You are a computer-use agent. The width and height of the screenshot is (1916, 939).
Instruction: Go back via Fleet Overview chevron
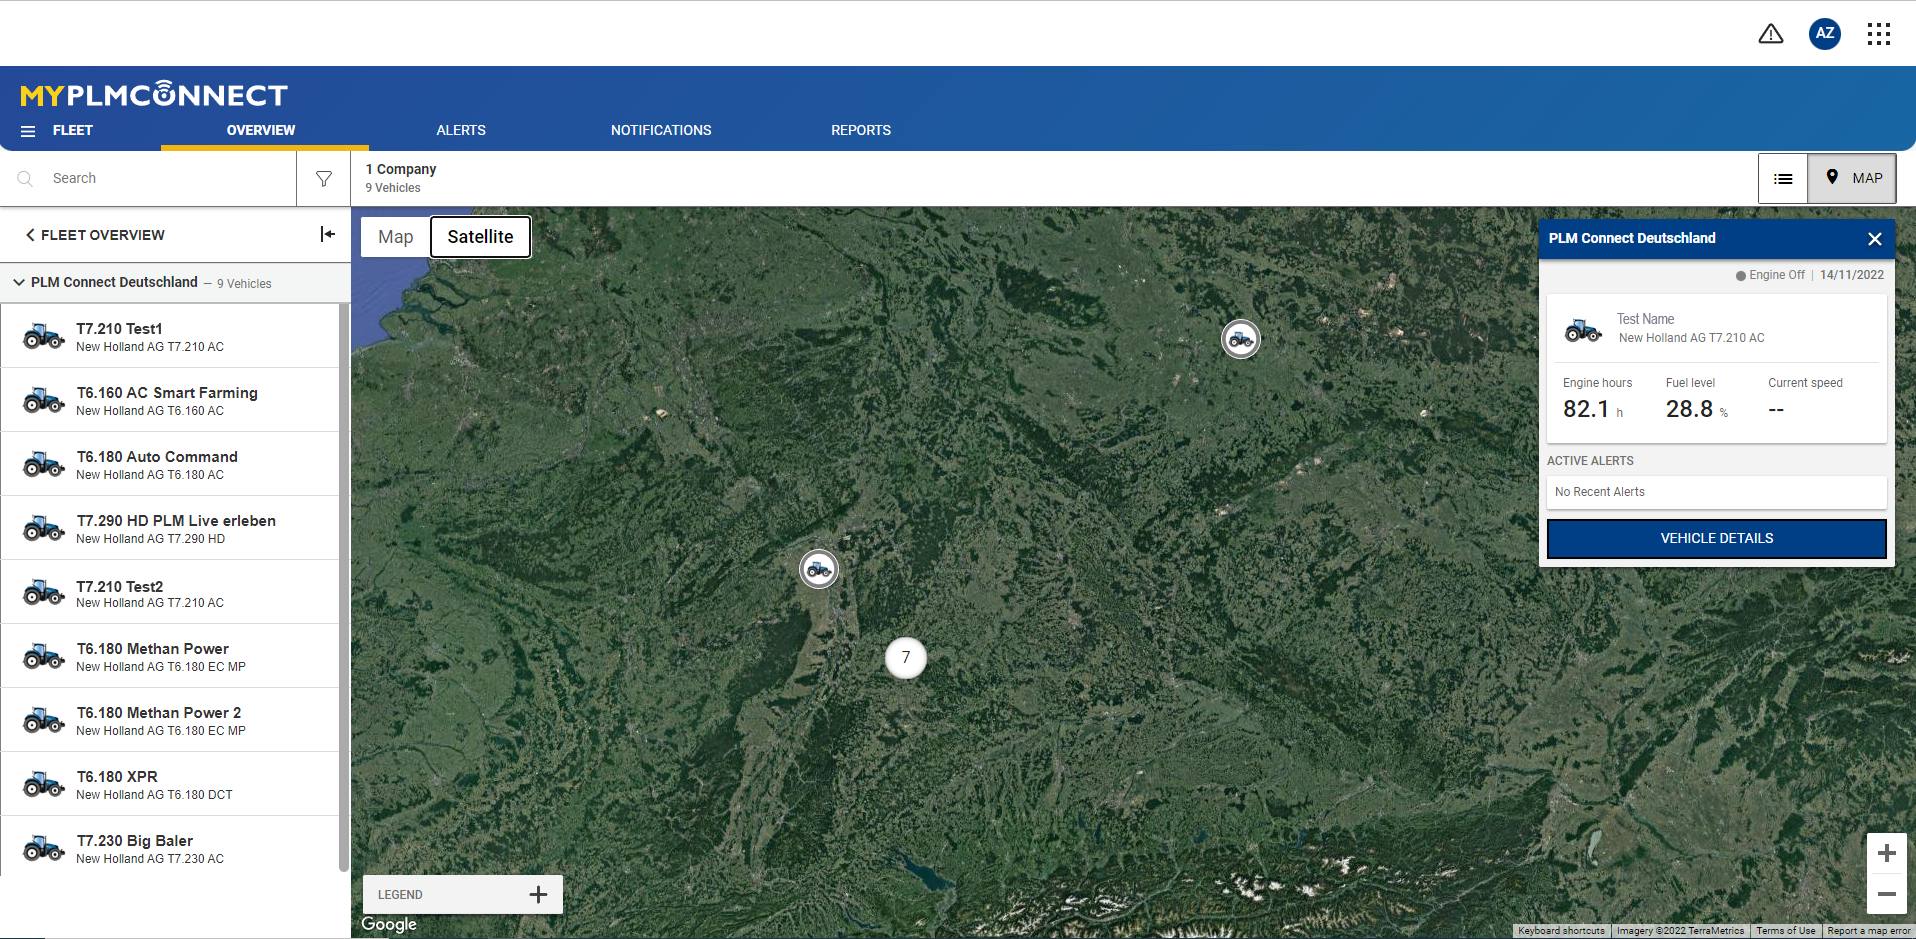(x=31, y=235)
